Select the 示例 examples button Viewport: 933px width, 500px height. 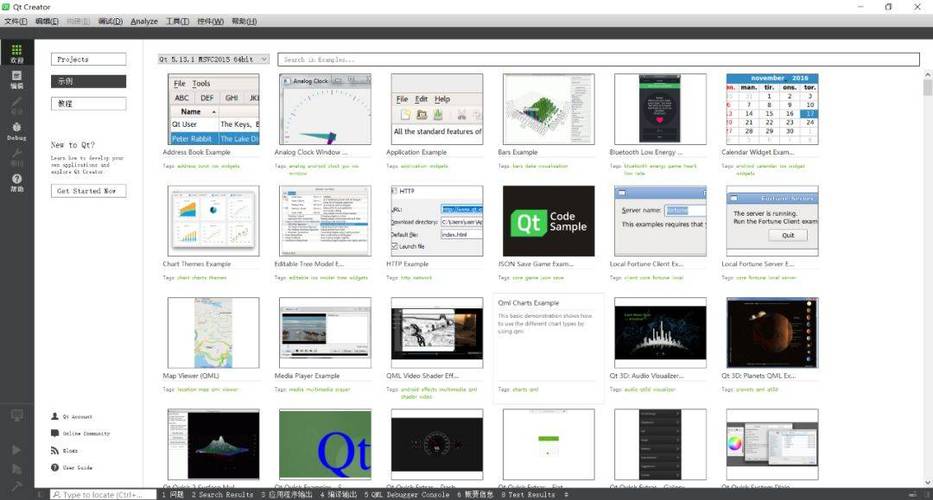pos(89,82)
